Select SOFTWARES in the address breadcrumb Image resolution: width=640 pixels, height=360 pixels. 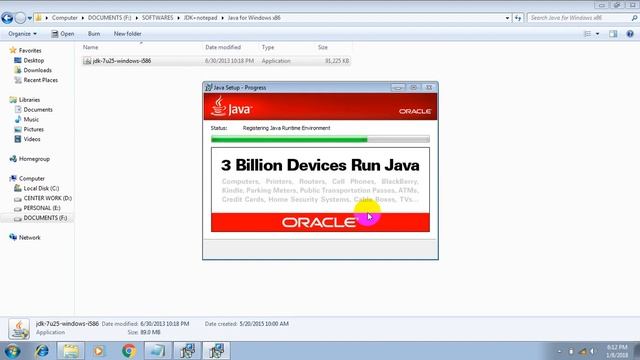157,18
